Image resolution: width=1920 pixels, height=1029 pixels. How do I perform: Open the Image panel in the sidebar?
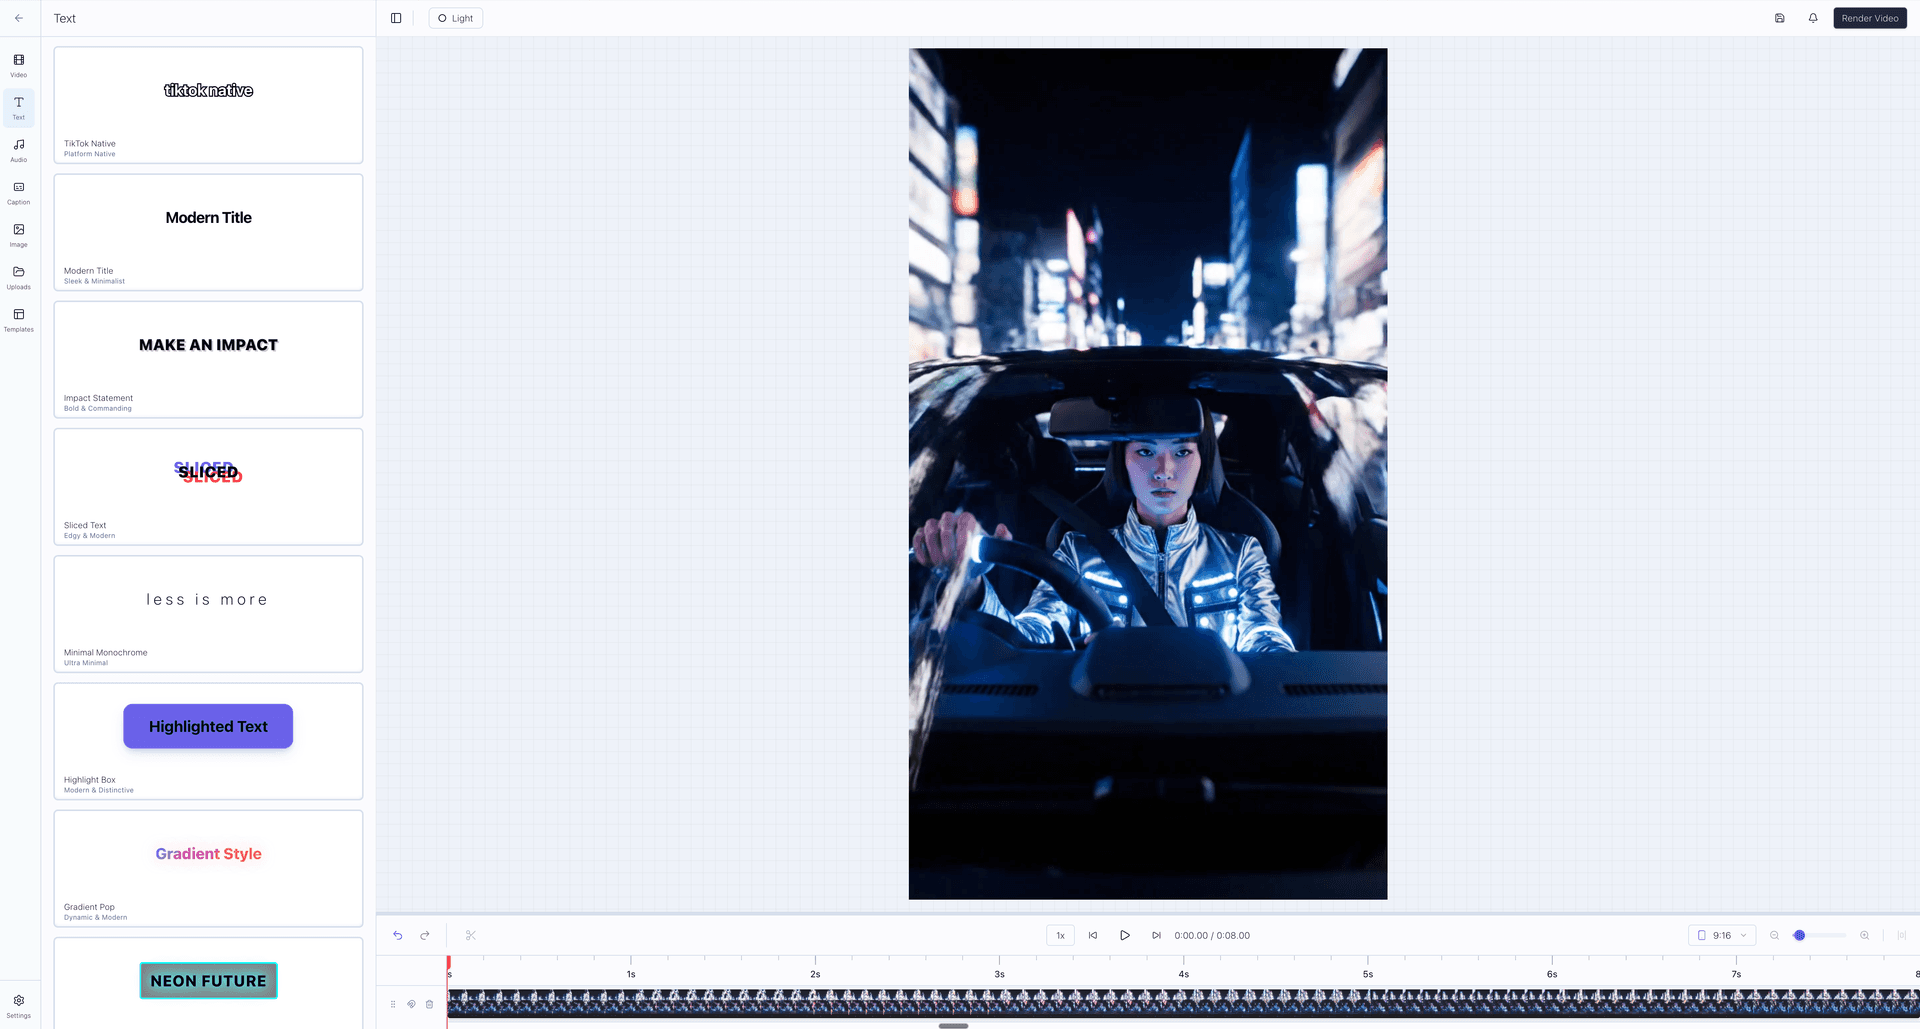tap(18, 234)
